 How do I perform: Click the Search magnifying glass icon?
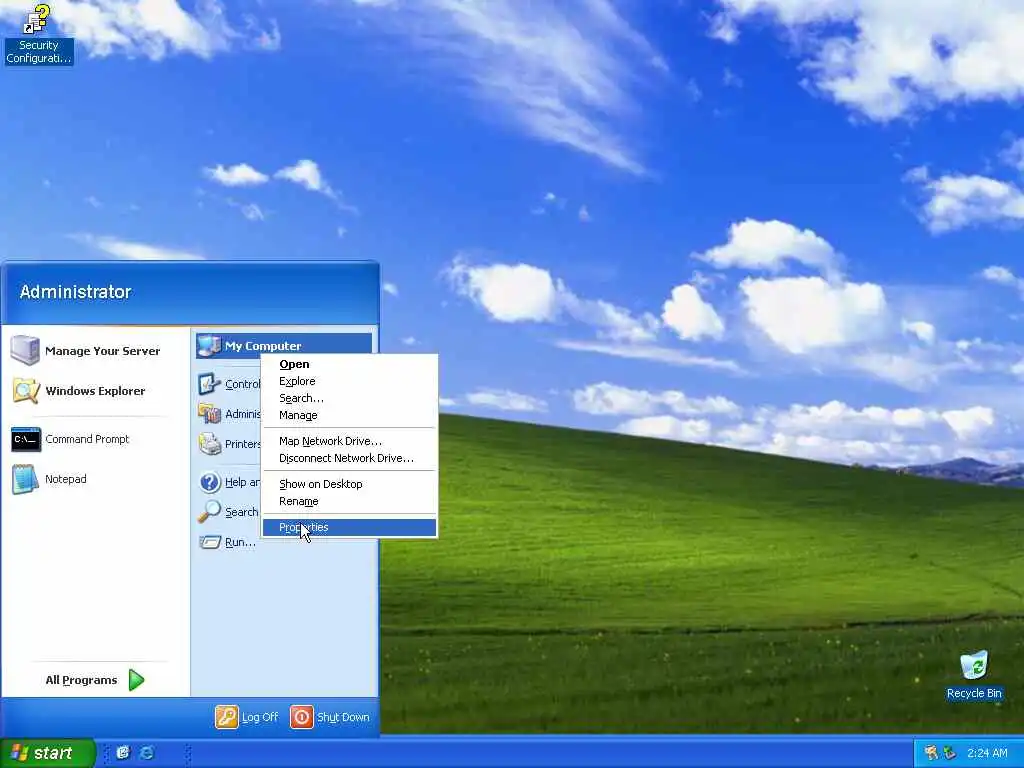(209, 512)
